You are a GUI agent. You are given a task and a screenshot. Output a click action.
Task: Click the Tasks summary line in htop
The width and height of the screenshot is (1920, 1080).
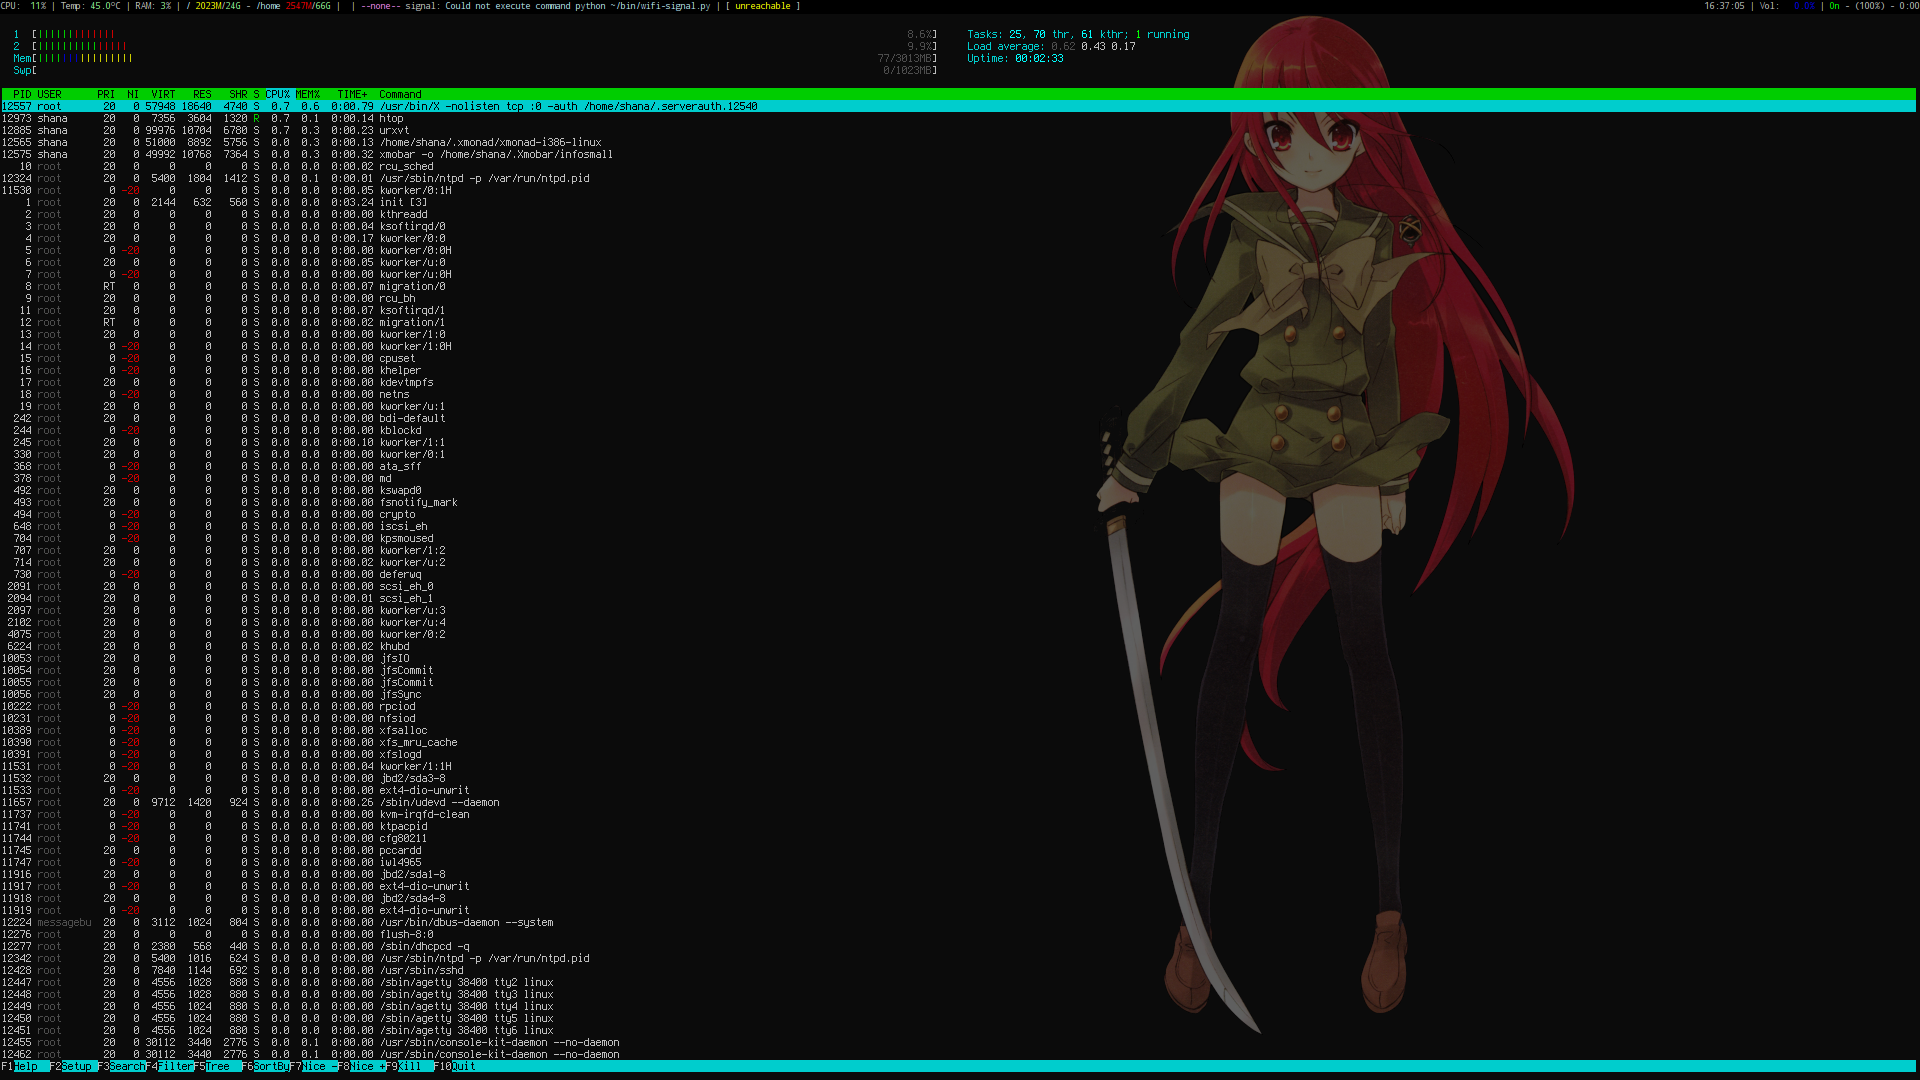1078,34
